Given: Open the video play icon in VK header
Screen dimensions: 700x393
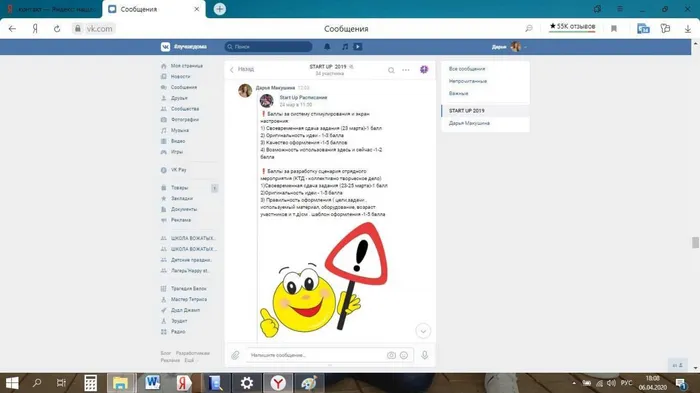Looking at the screenshot, I should (358, 46).
